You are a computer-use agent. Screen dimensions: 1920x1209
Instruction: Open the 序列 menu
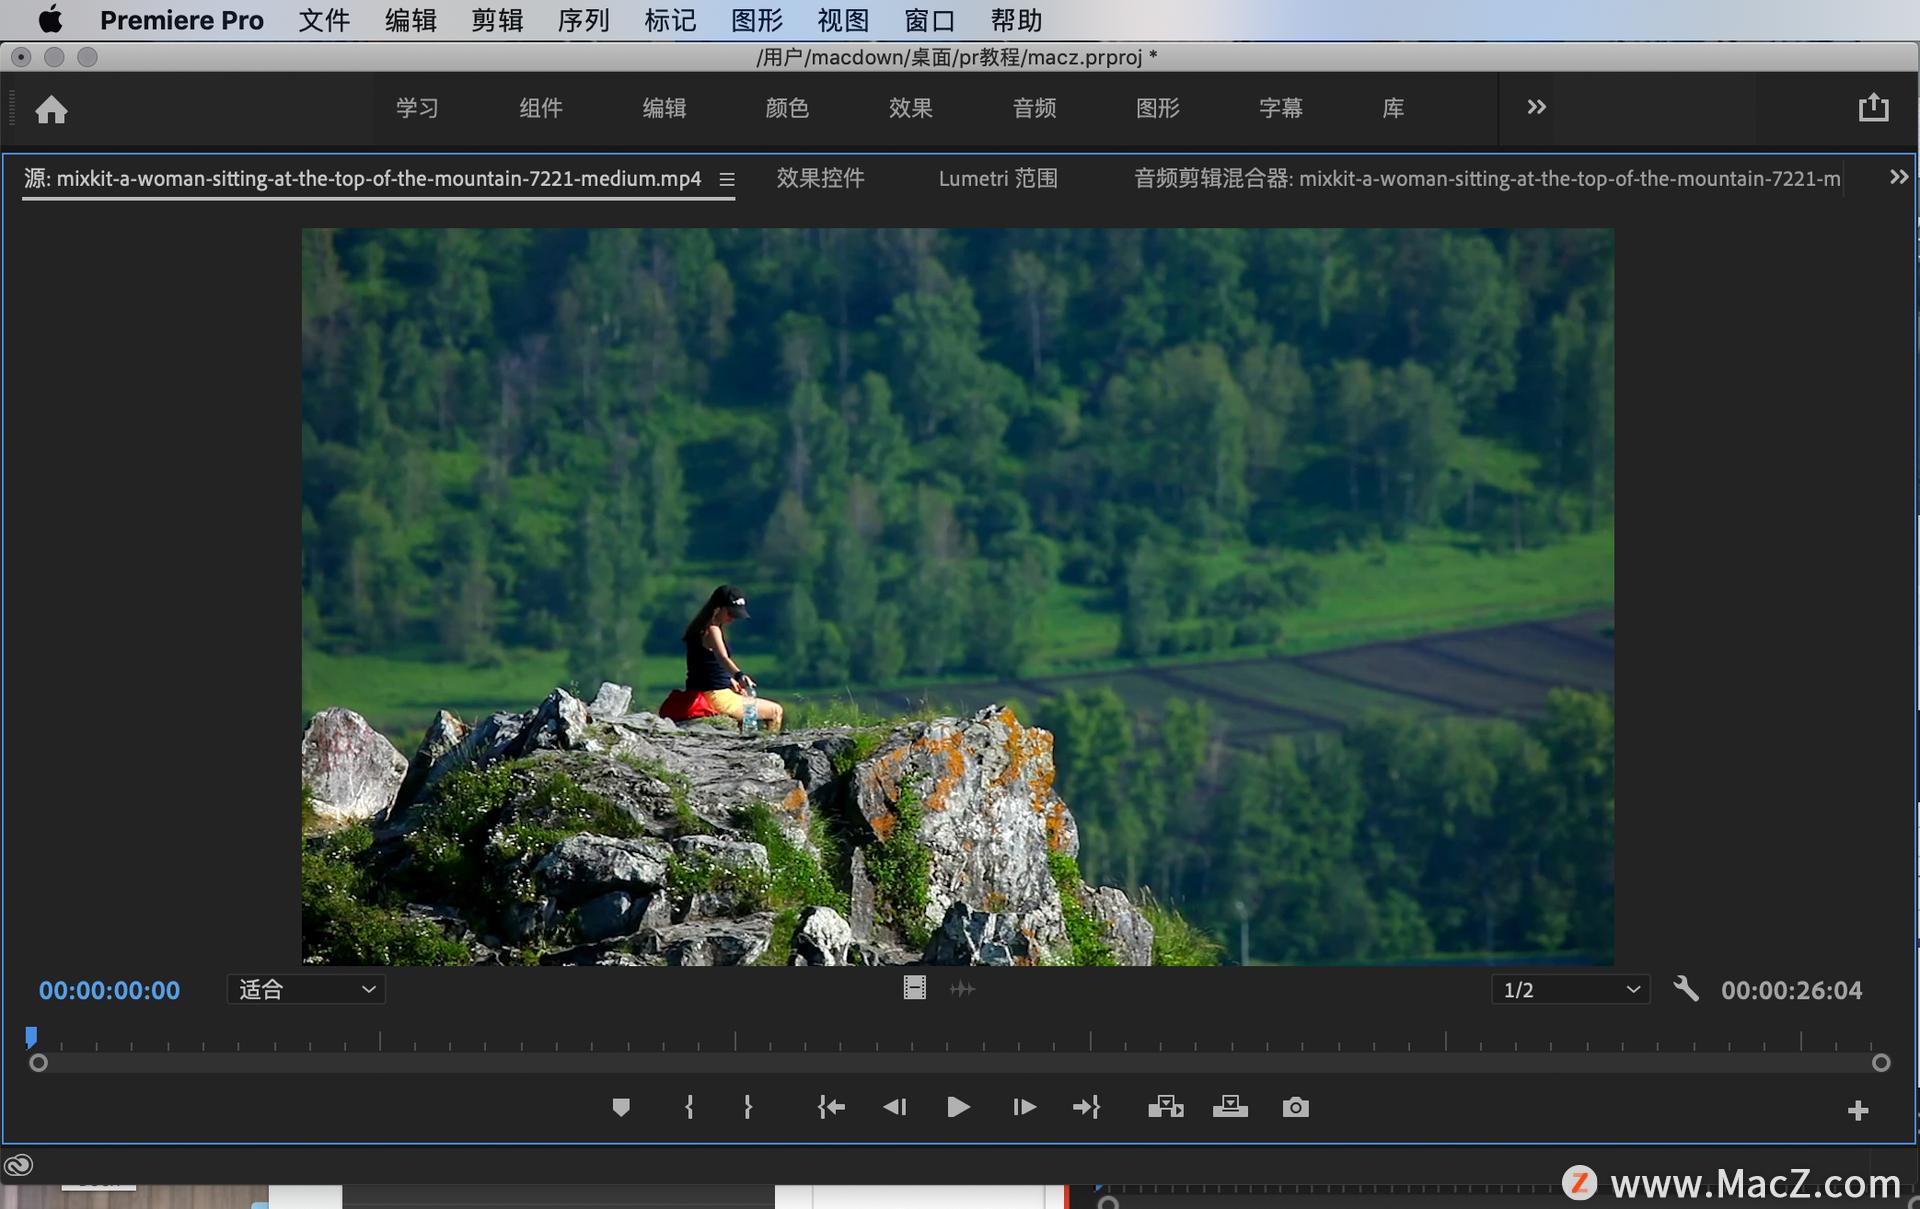(x=583, y=20)
